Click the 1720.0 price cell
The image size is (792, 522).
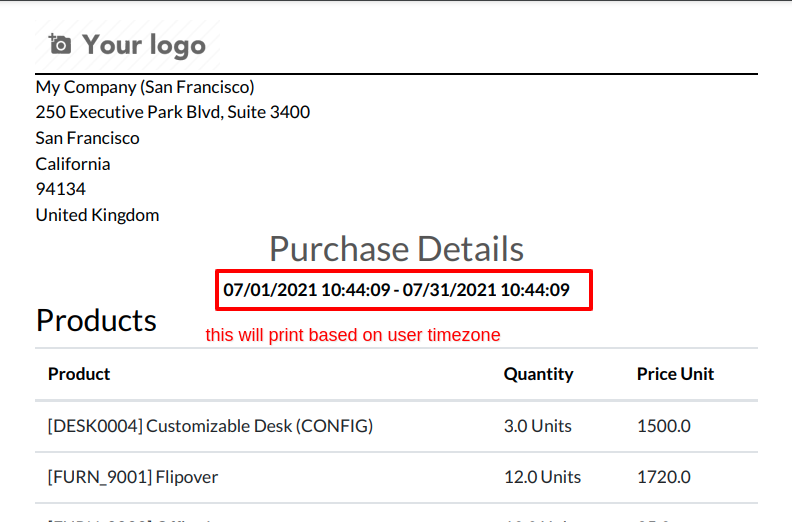tap(664, 477)
